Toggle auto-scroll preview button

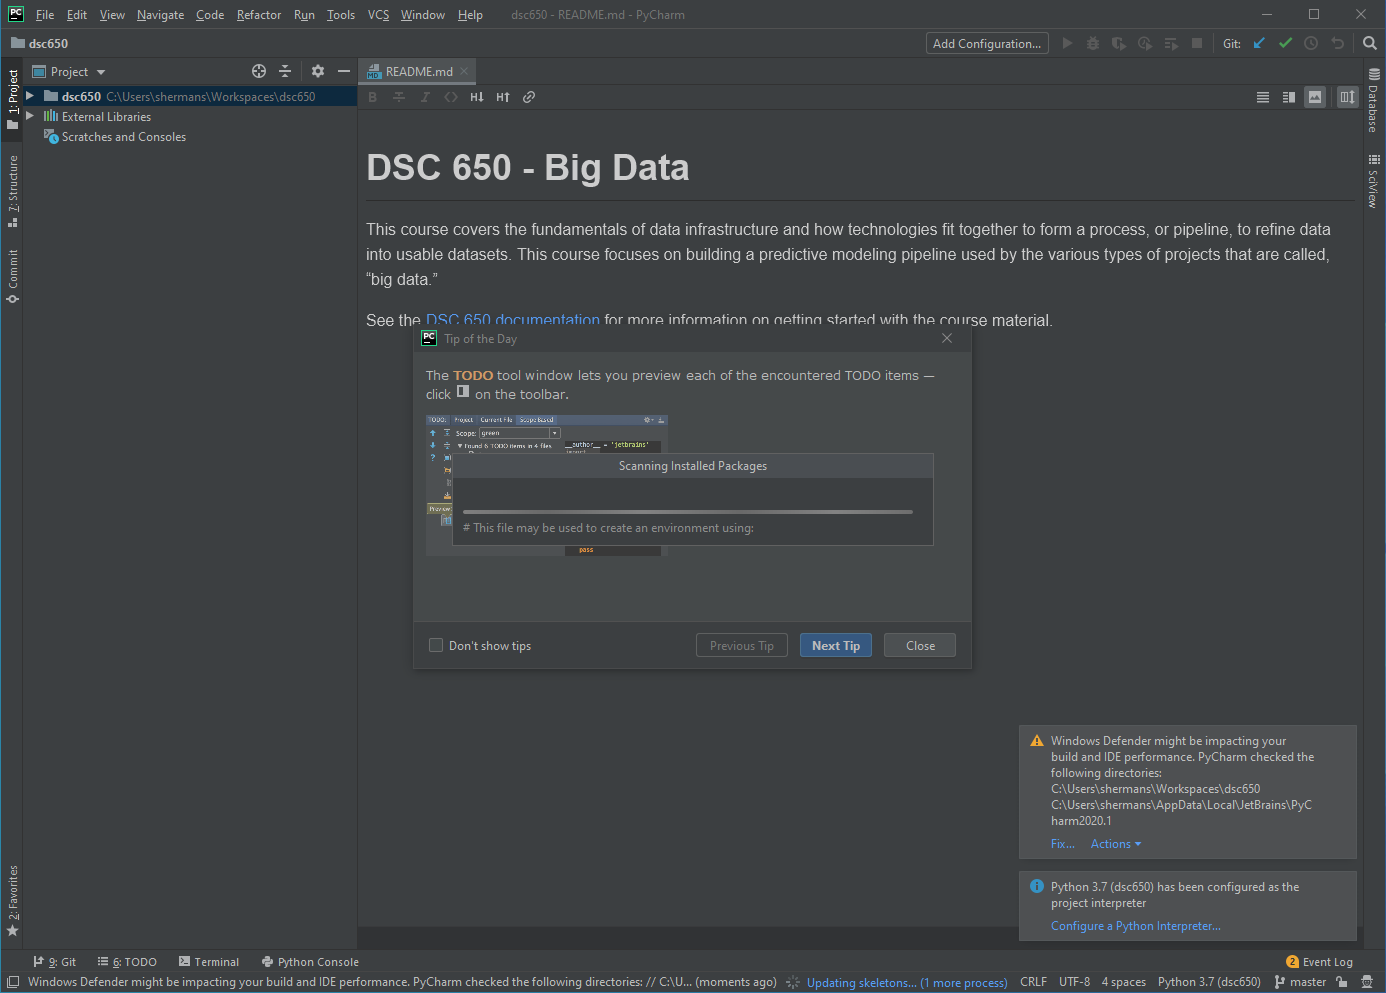tap(1347, 97)
